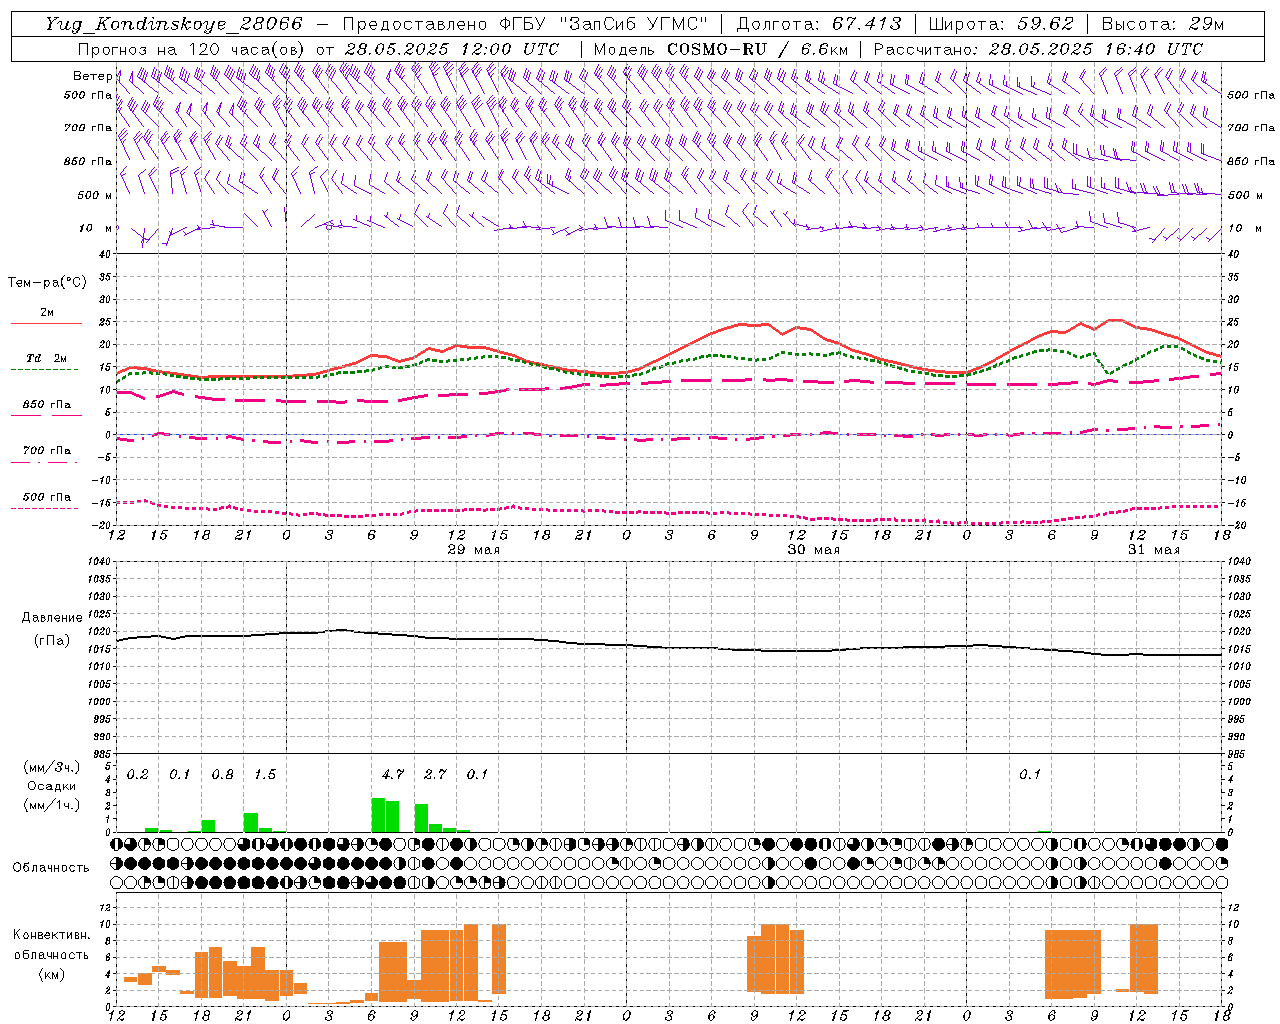
Task: Select the 30 мая date marker
Action: coord(813,550)
